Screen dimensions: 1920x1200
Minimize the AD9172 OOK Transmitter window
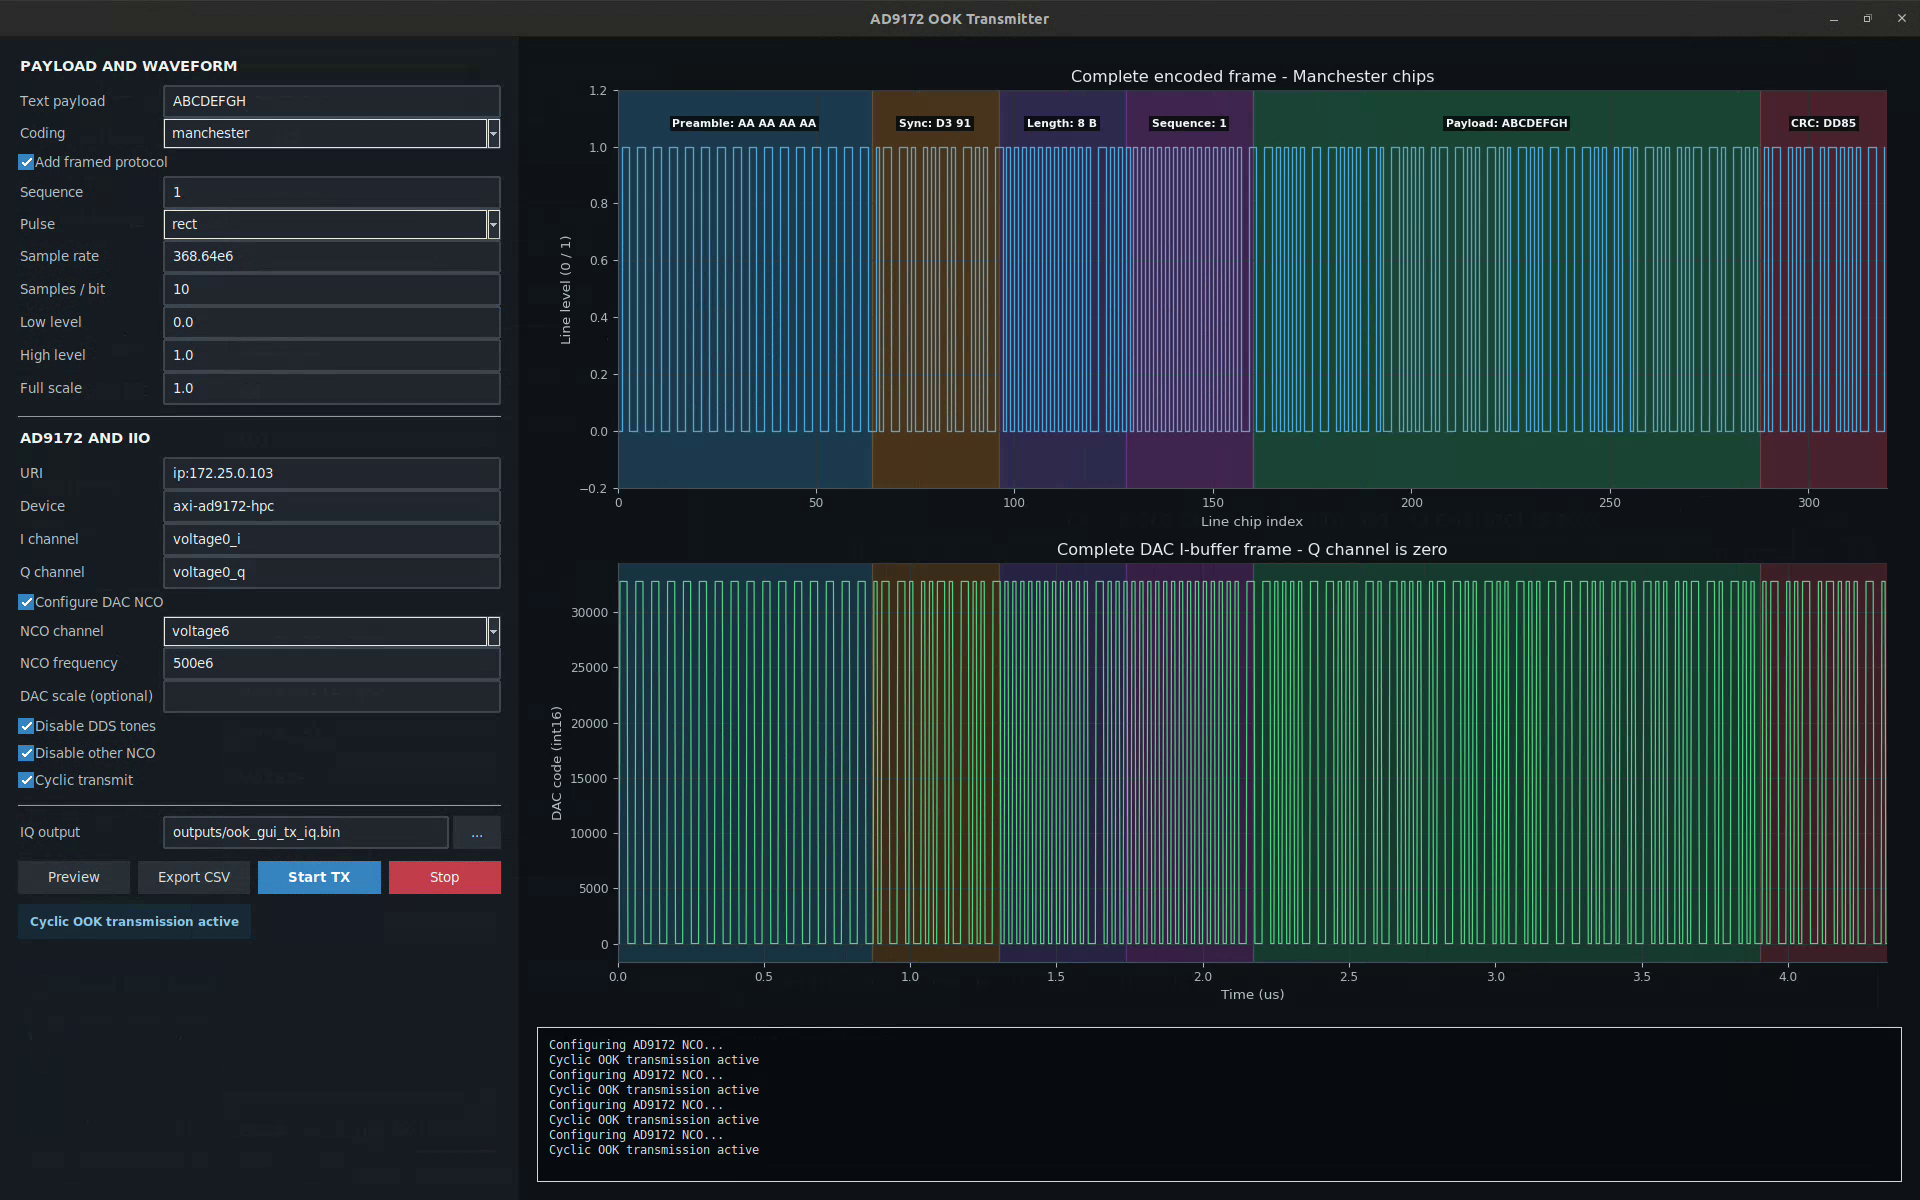point(1834,19)
